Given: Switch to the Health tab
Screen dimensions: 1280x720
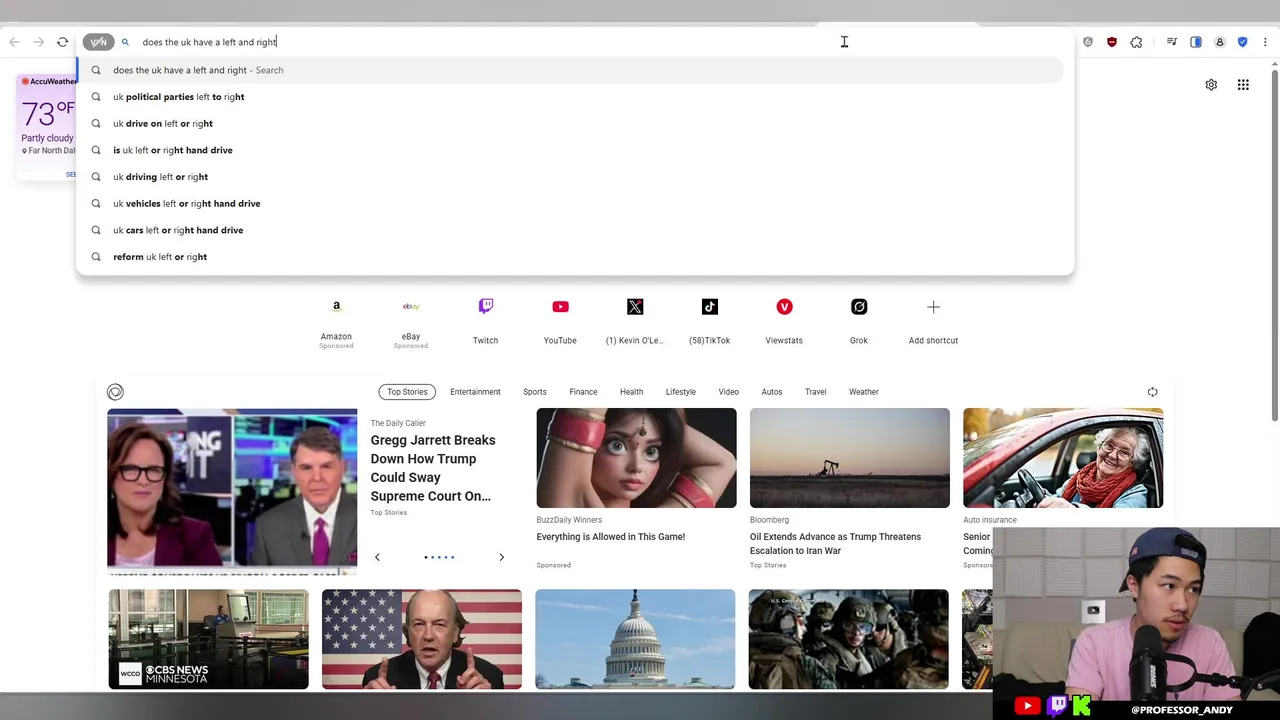Looking at the screenshot, I should point(631,392).
